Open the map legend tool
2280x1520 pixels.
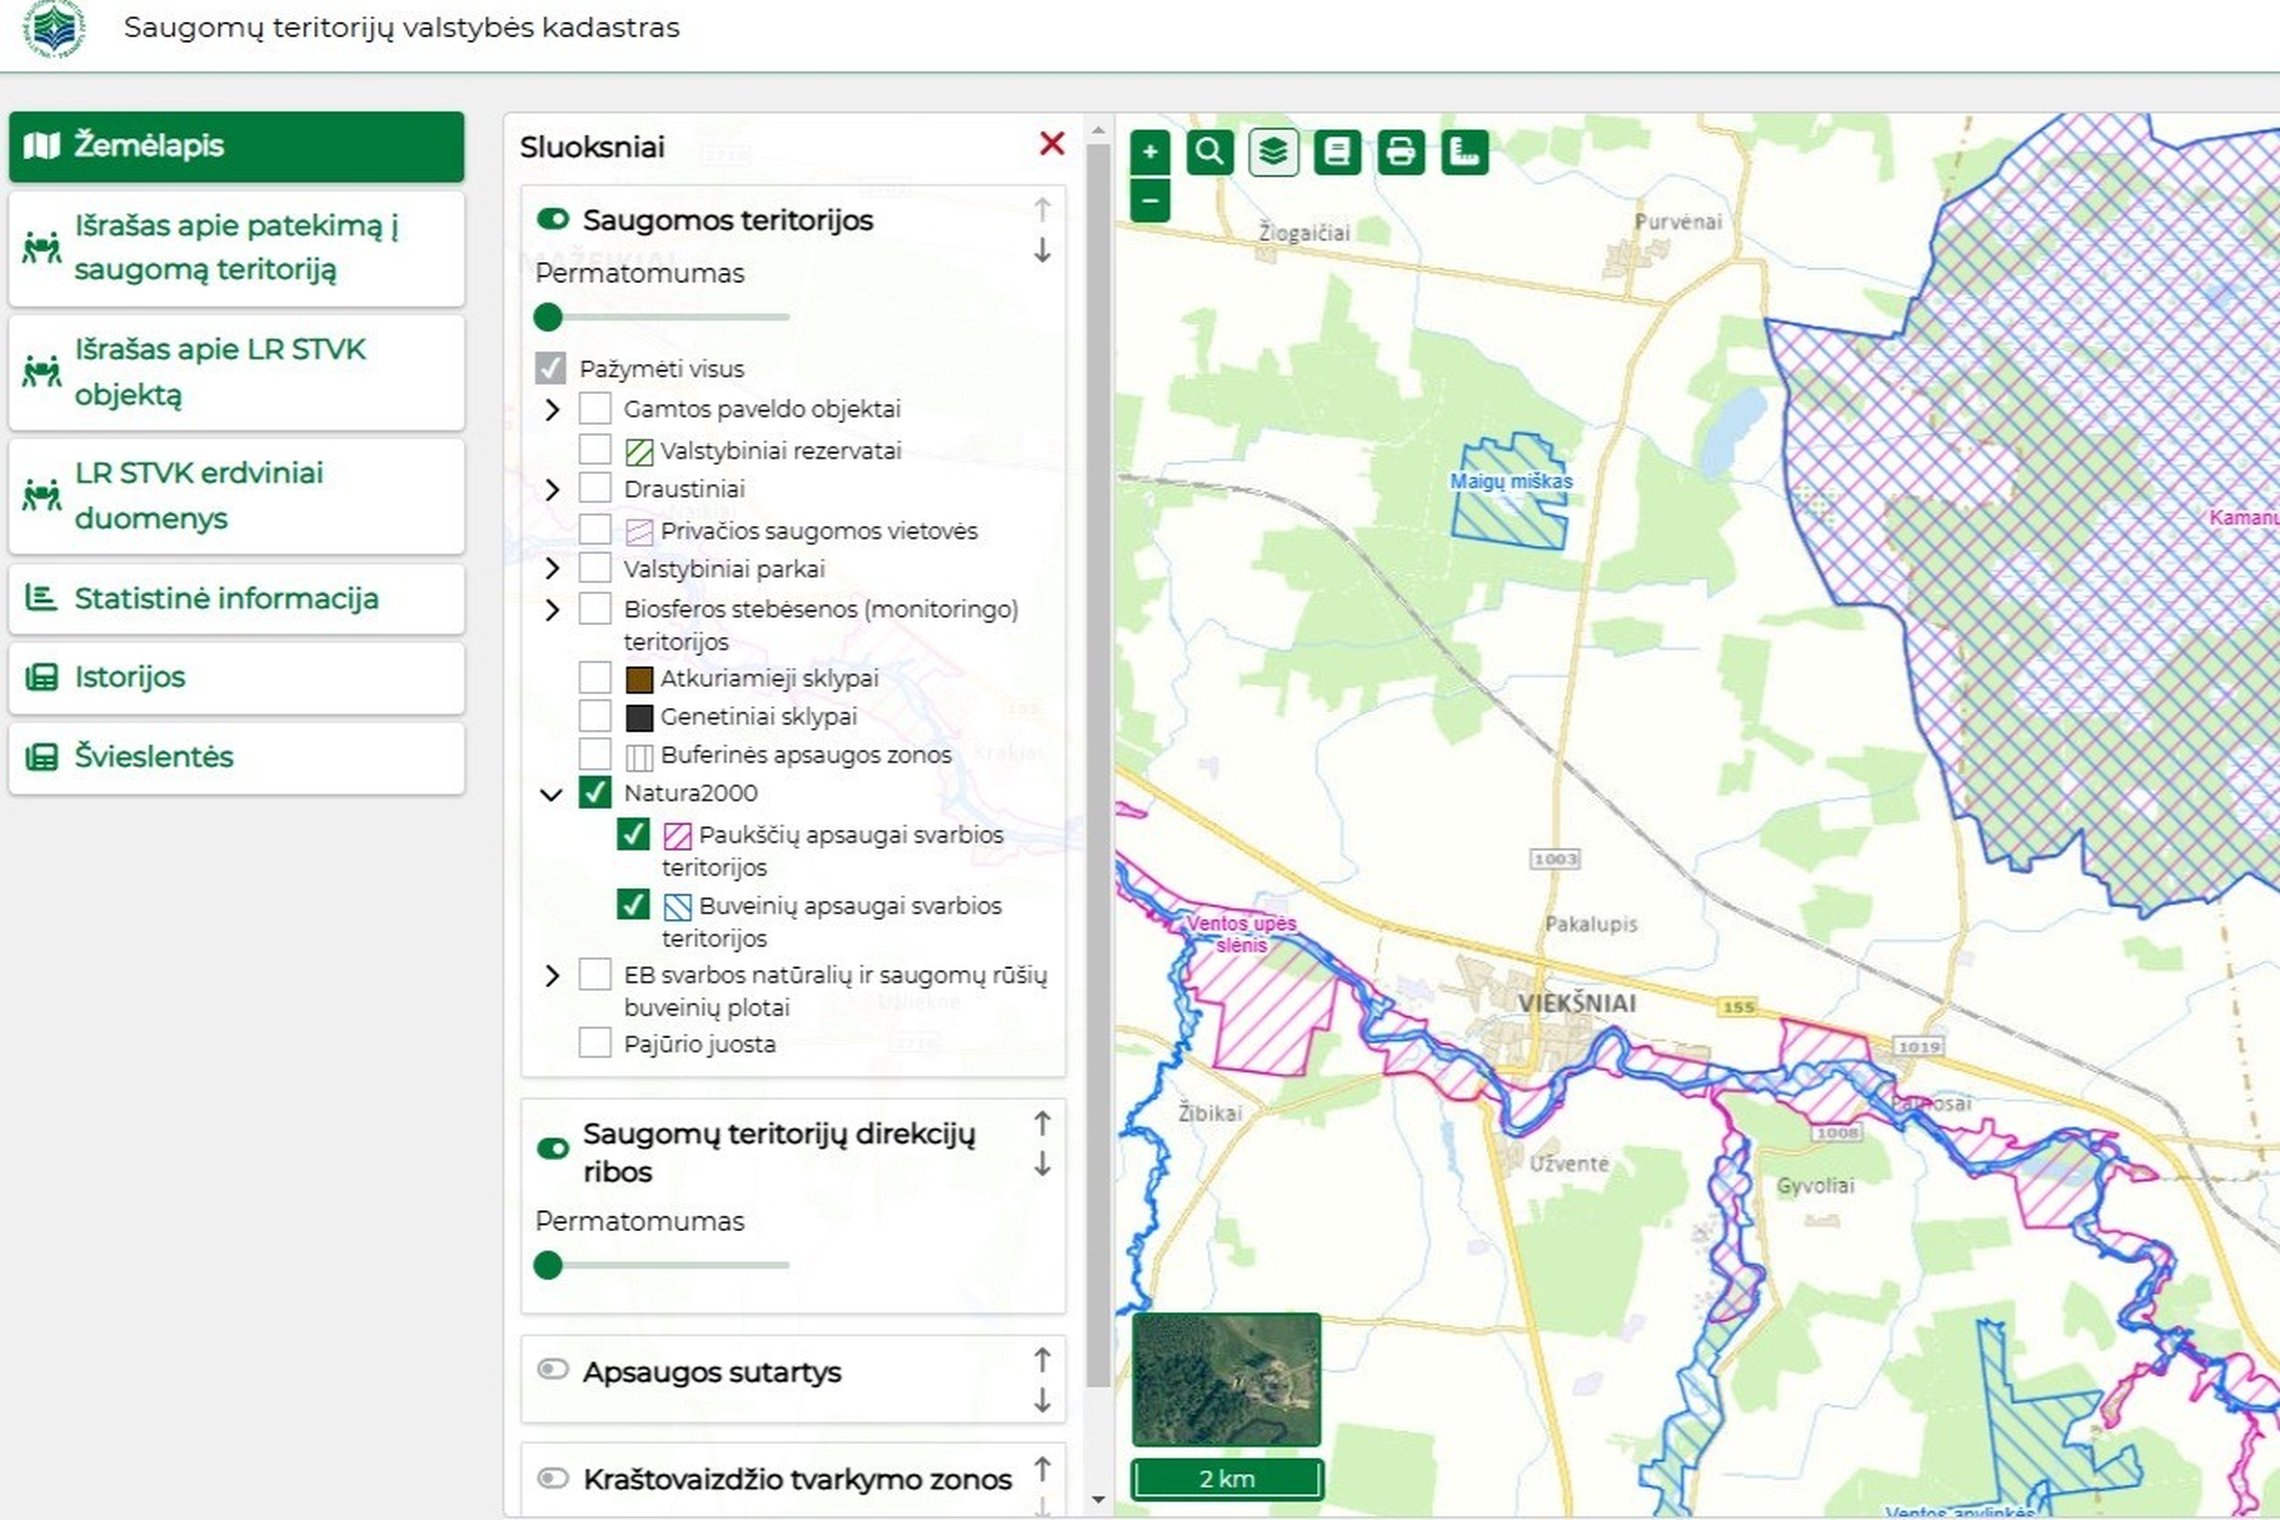click(1337, 152)
